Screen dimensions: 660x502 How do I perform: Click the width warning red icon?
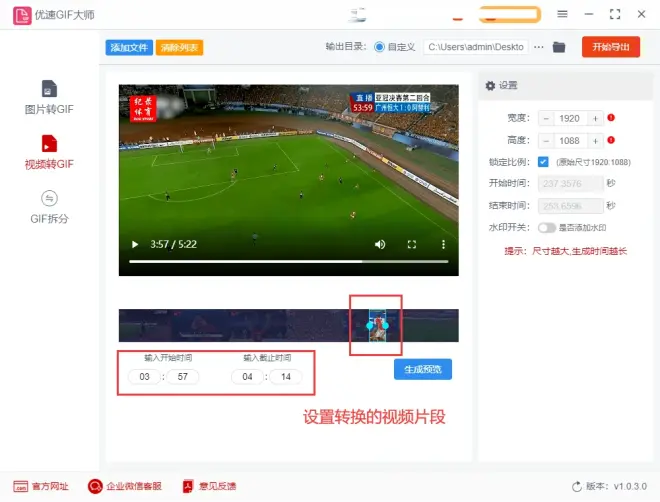[611, 118]
